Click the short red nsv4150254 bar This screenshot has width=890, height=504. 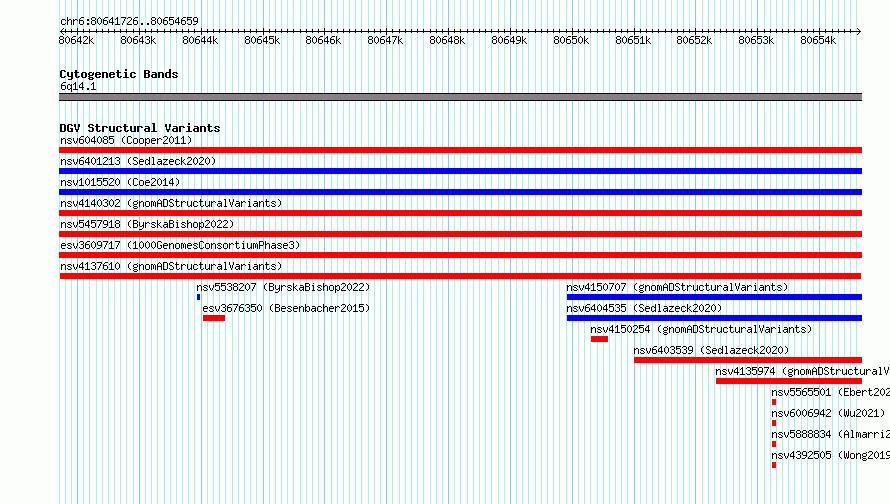pos(599,339)
